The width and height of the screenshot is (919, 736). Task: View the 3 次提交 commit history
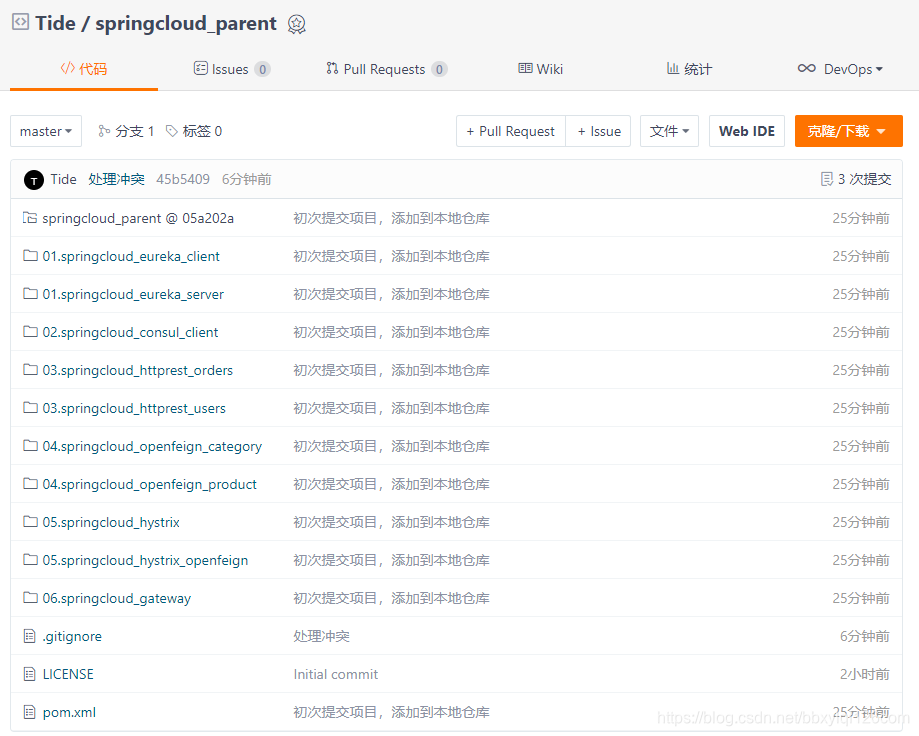[x=856, y=179]
